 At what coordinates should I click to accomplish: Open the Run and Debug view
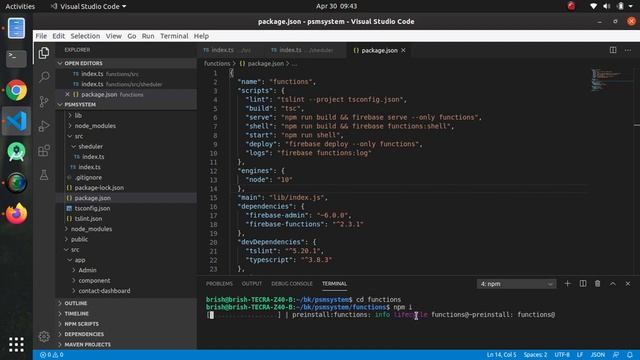(44, 126)
